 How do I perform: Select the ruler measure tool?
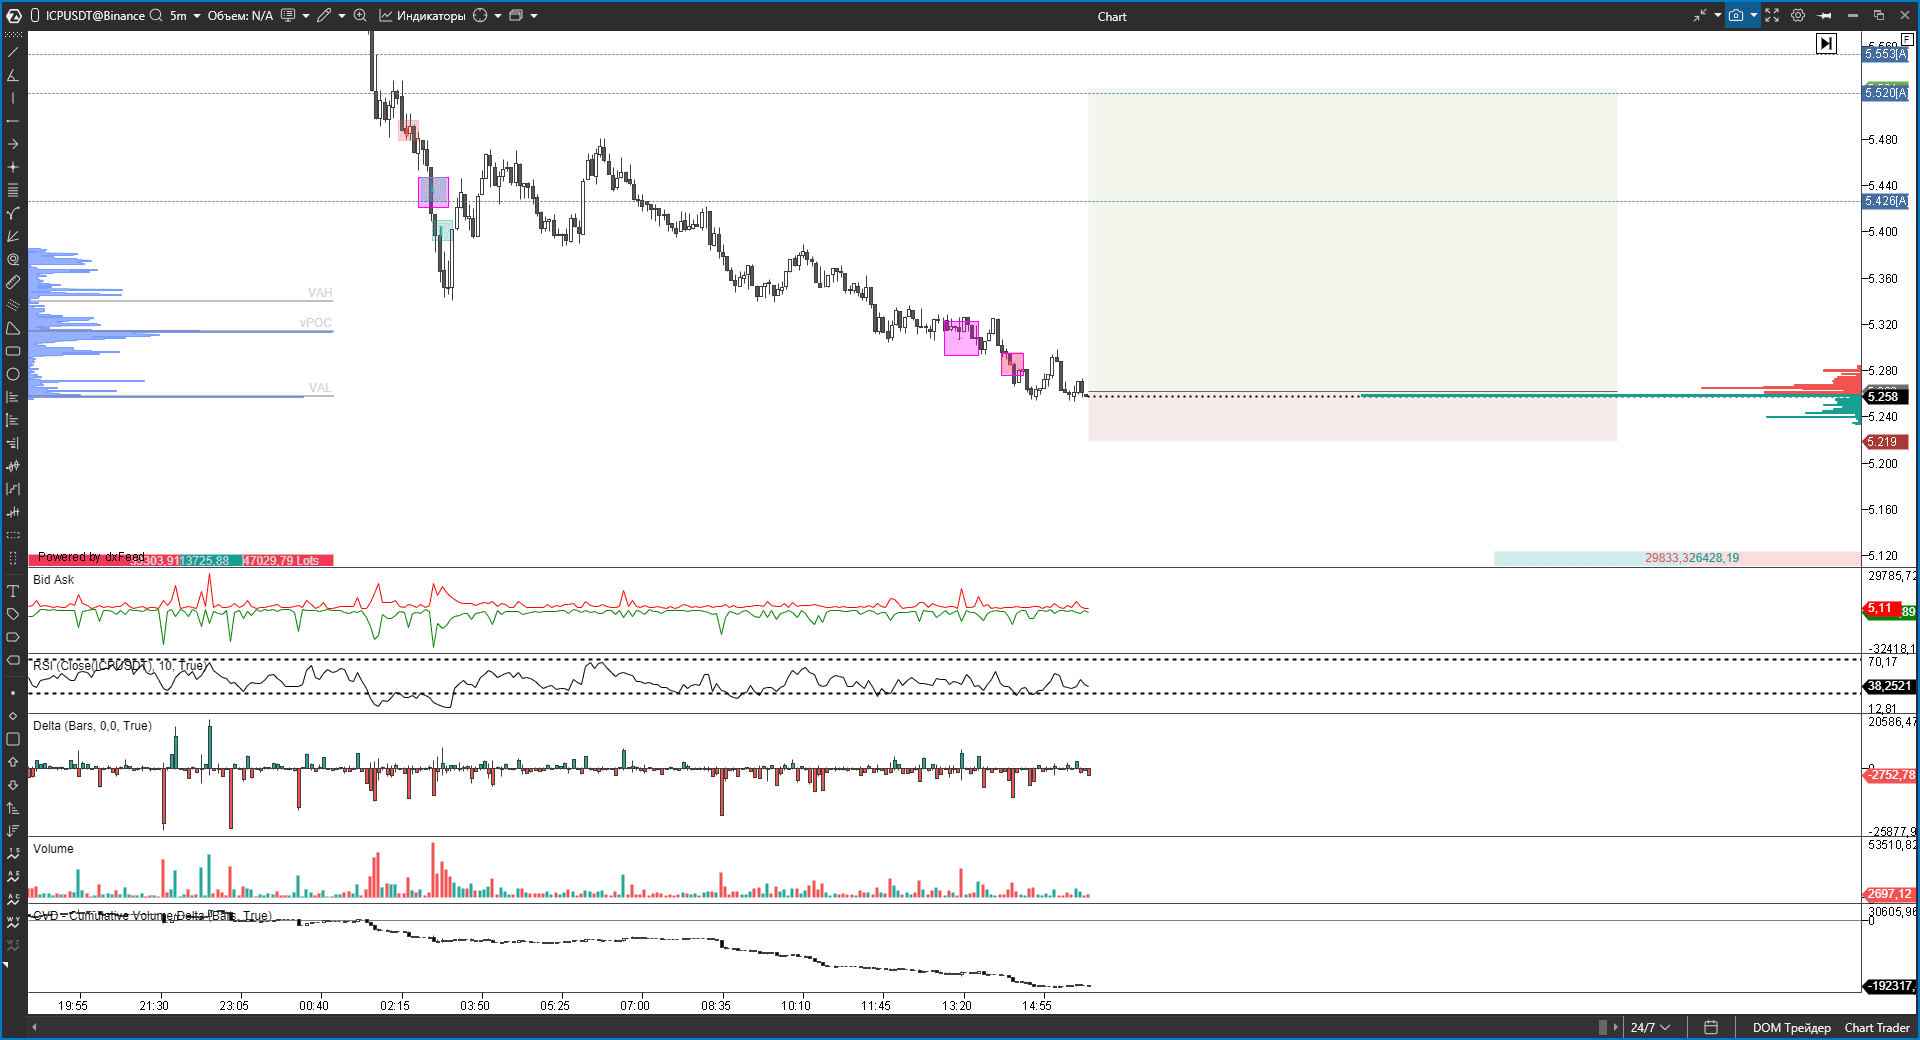coord(13,282)
